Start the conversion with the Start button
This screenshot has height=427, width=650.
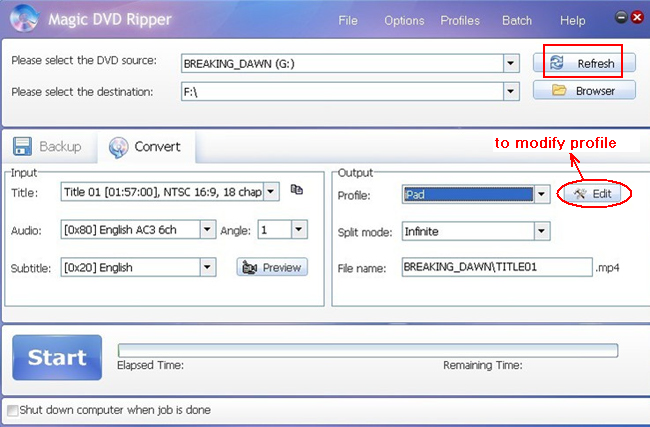coord(57,357)
